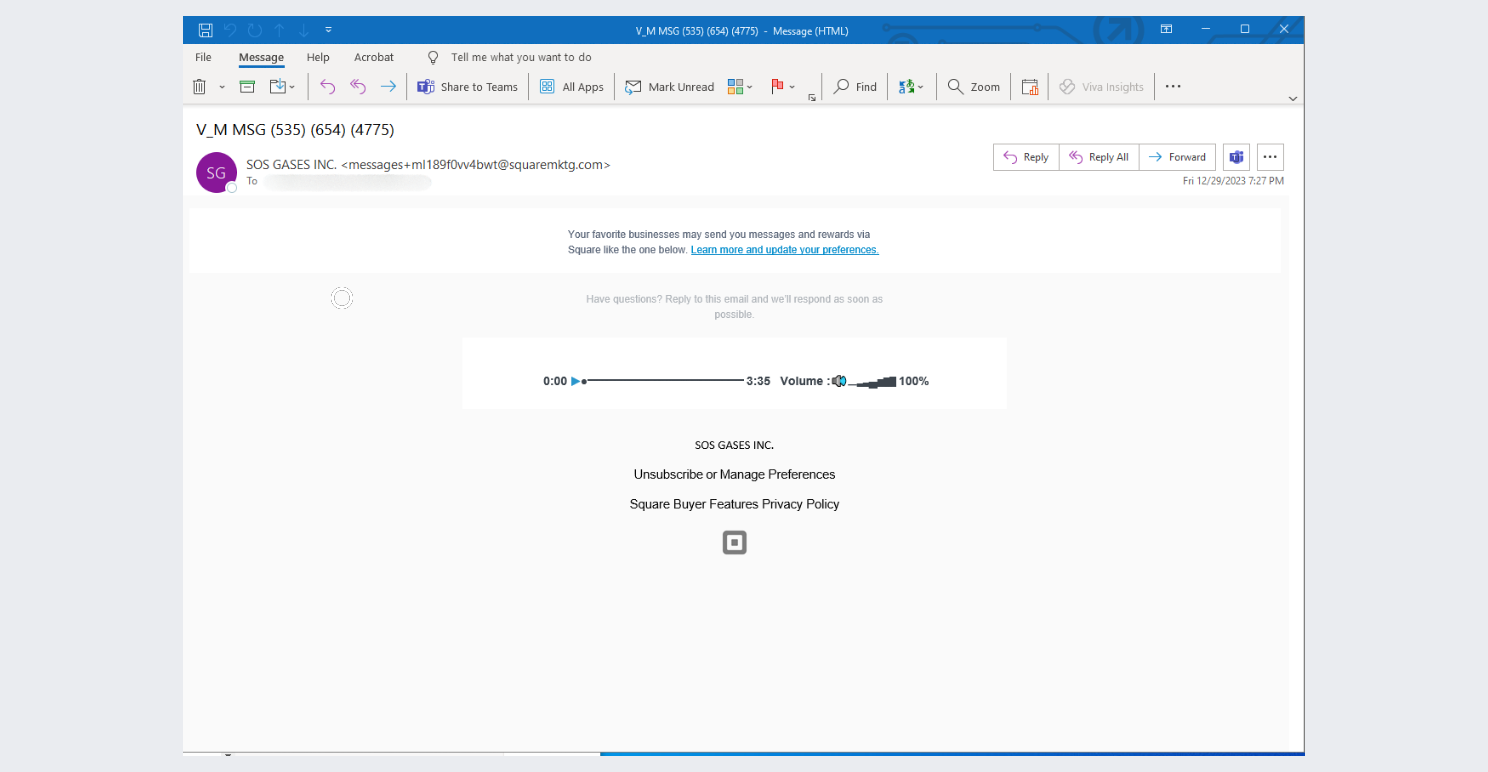Go to the previous item with the up arrow

[x=280, y=30]
